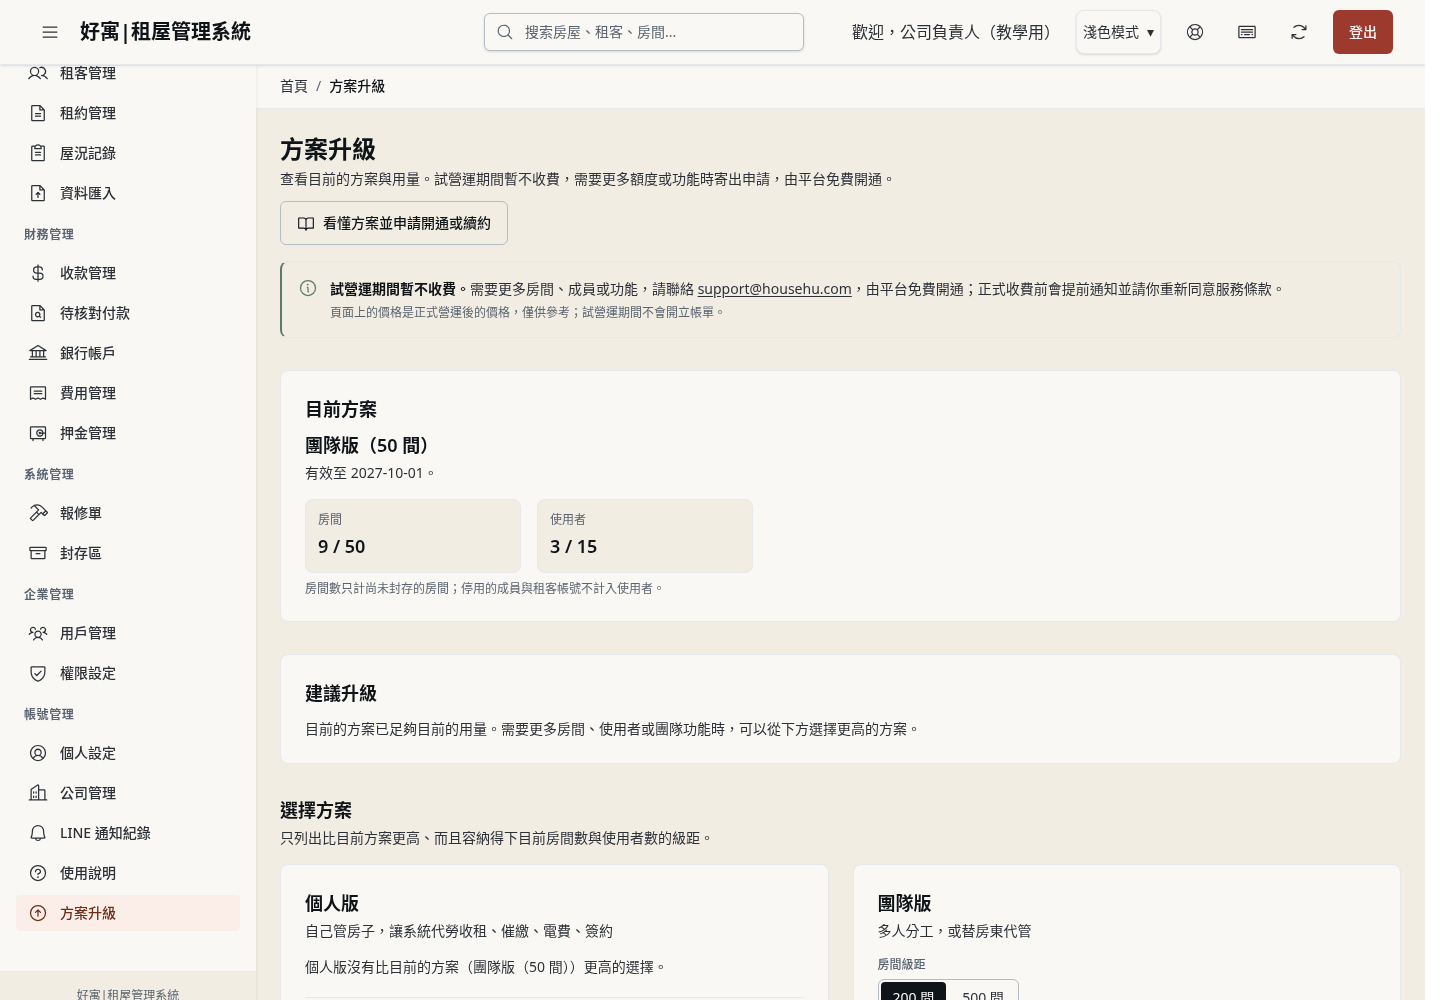Select 方案升級 in the sidebar
1440x1000 pixels.
pyautogui.click(x=128, y=913)
